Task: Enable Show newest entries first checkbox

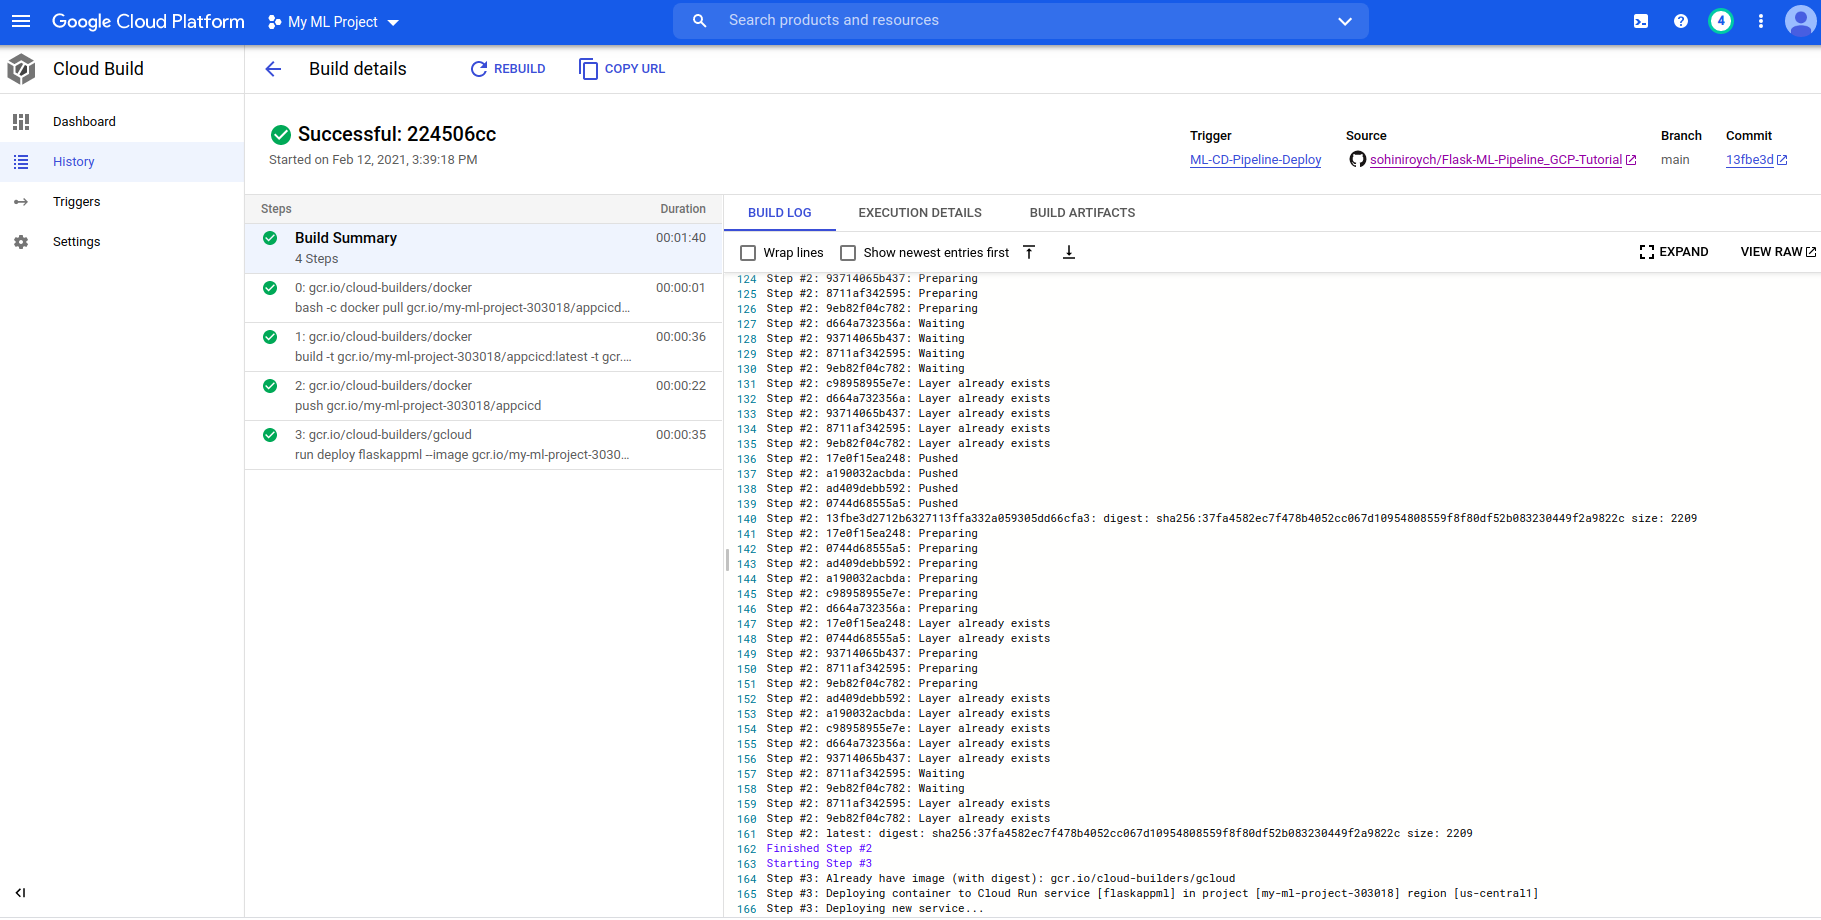Action: (848, 253)
